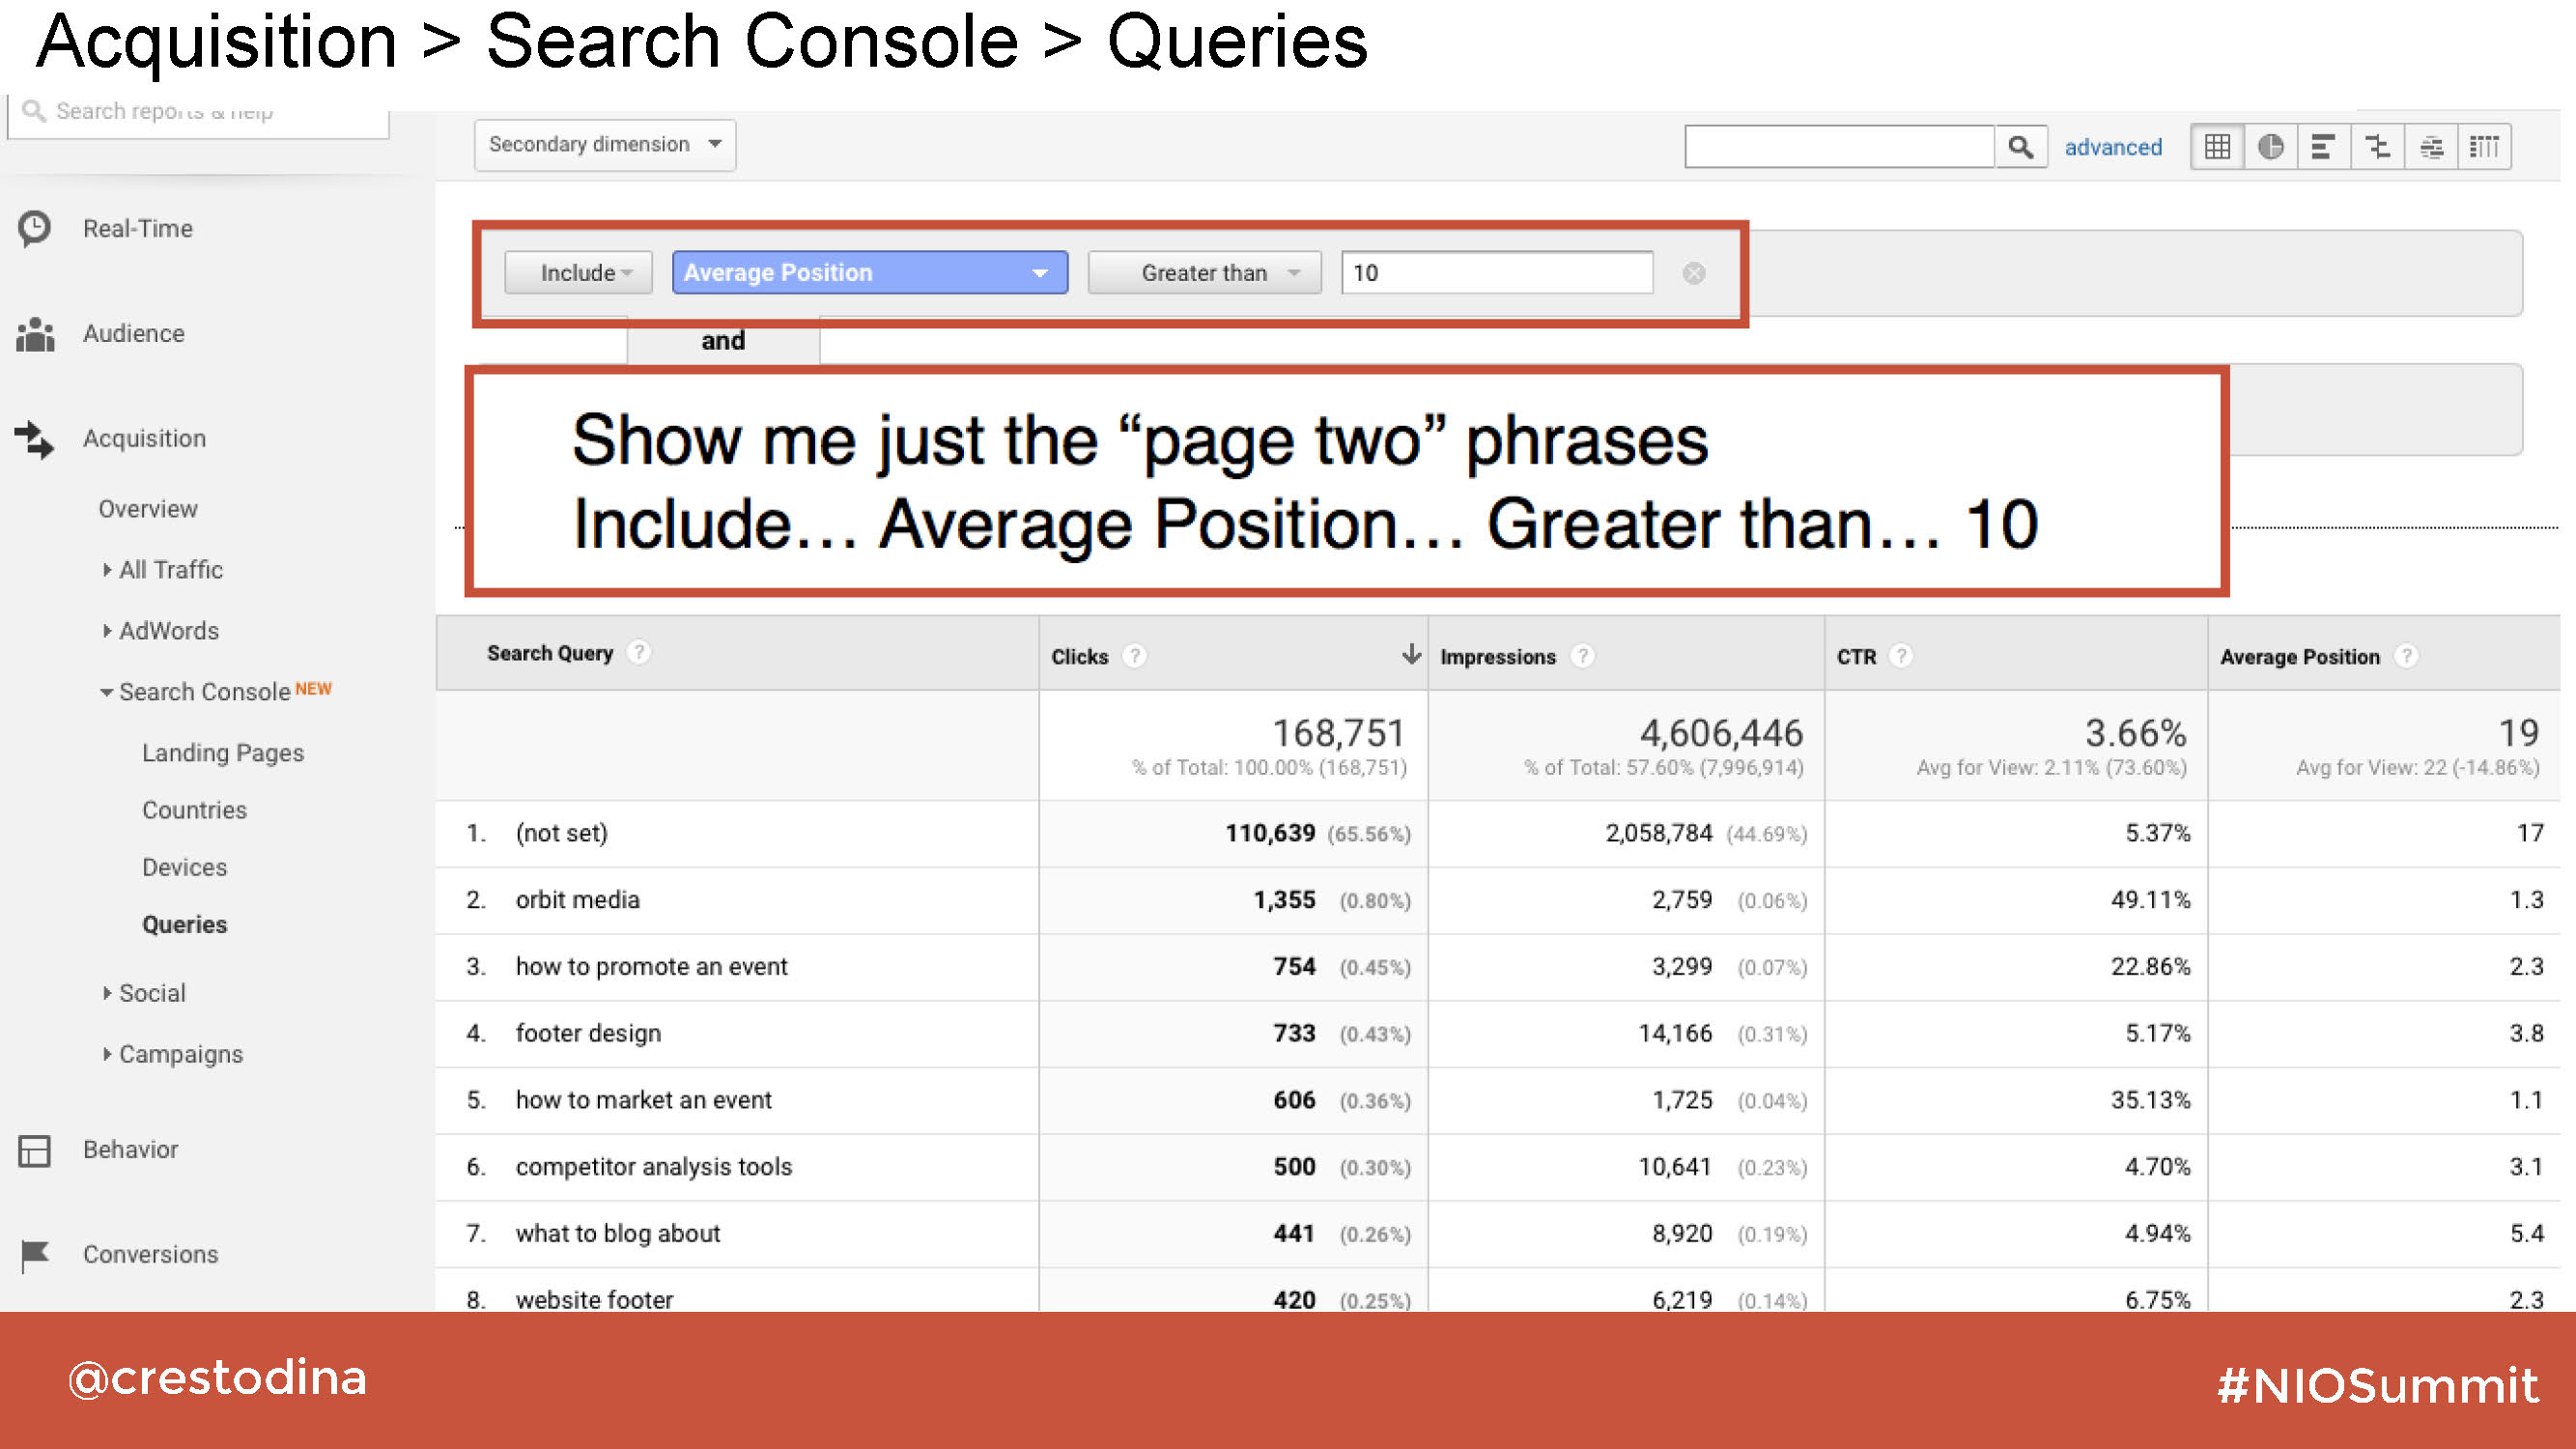The height and width of the screenshot is (1449, 2576).
Task: Click the Audience people icon in sidebar
Action: click(34, 333)
